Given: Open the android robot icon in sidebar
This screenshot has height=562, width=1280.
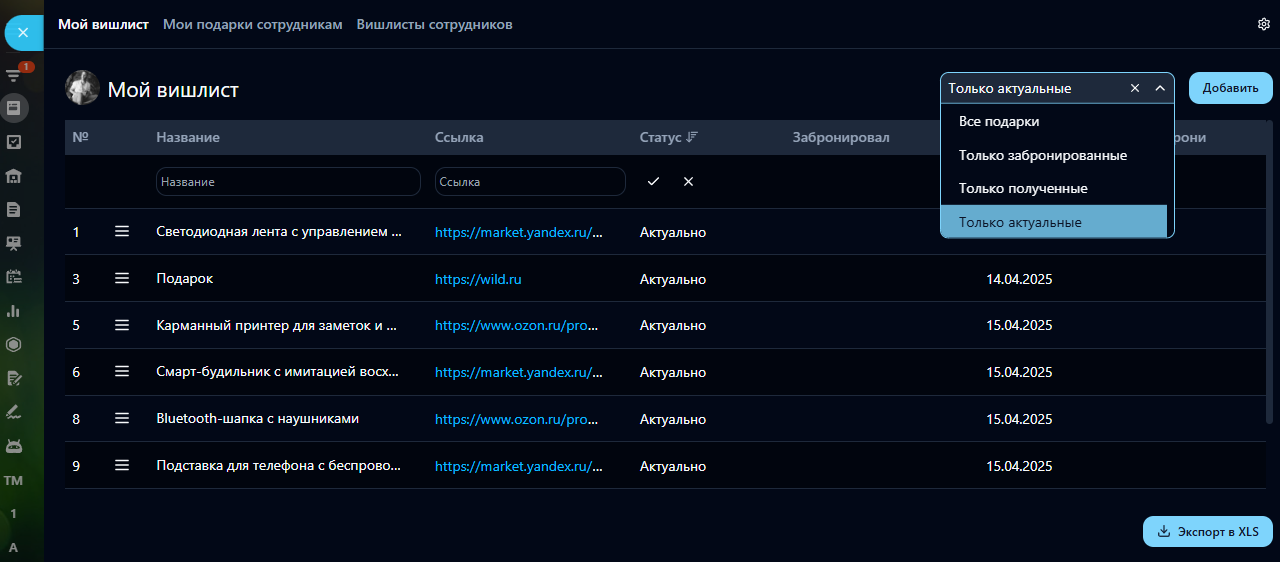Looking at the screenshot, I should pyautogui.click(x=14, y=446).
